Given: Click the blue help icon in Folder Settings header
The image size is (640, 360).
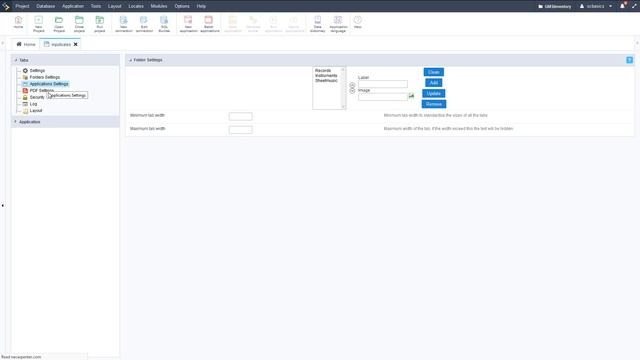Looking at the screenshot, I should click(629, 60).
